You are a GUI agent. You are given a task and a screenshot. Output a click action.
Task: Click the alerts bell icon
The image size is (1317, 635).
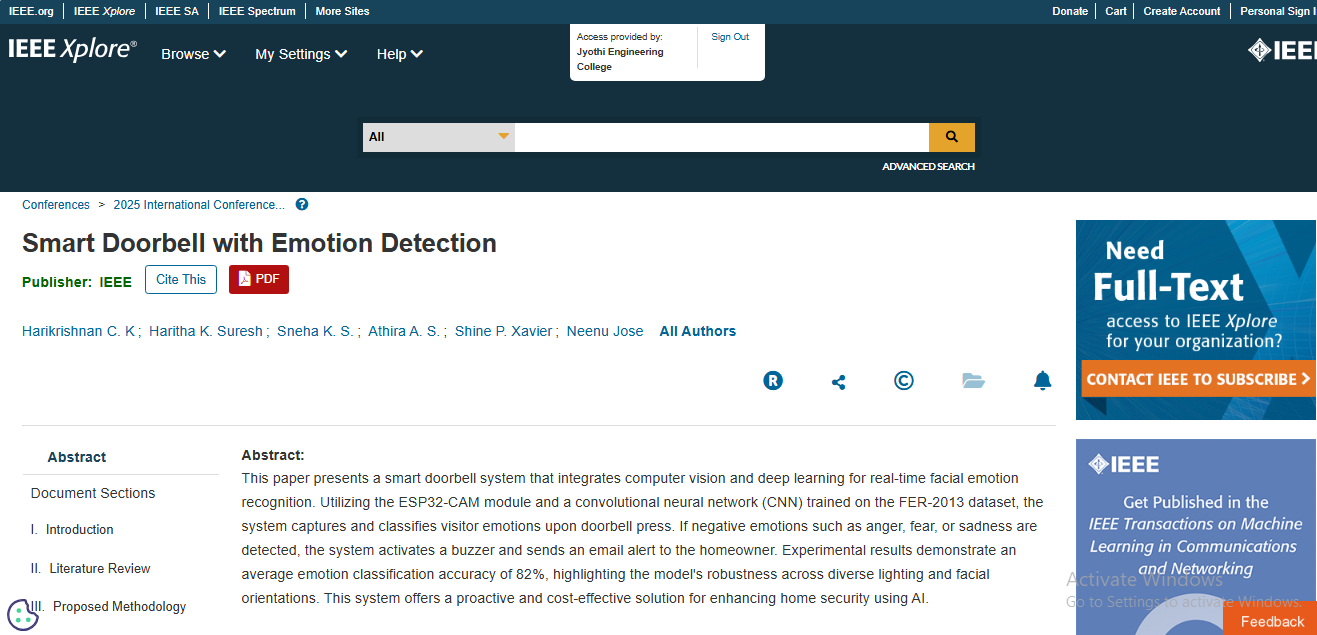click(1042, 380)
